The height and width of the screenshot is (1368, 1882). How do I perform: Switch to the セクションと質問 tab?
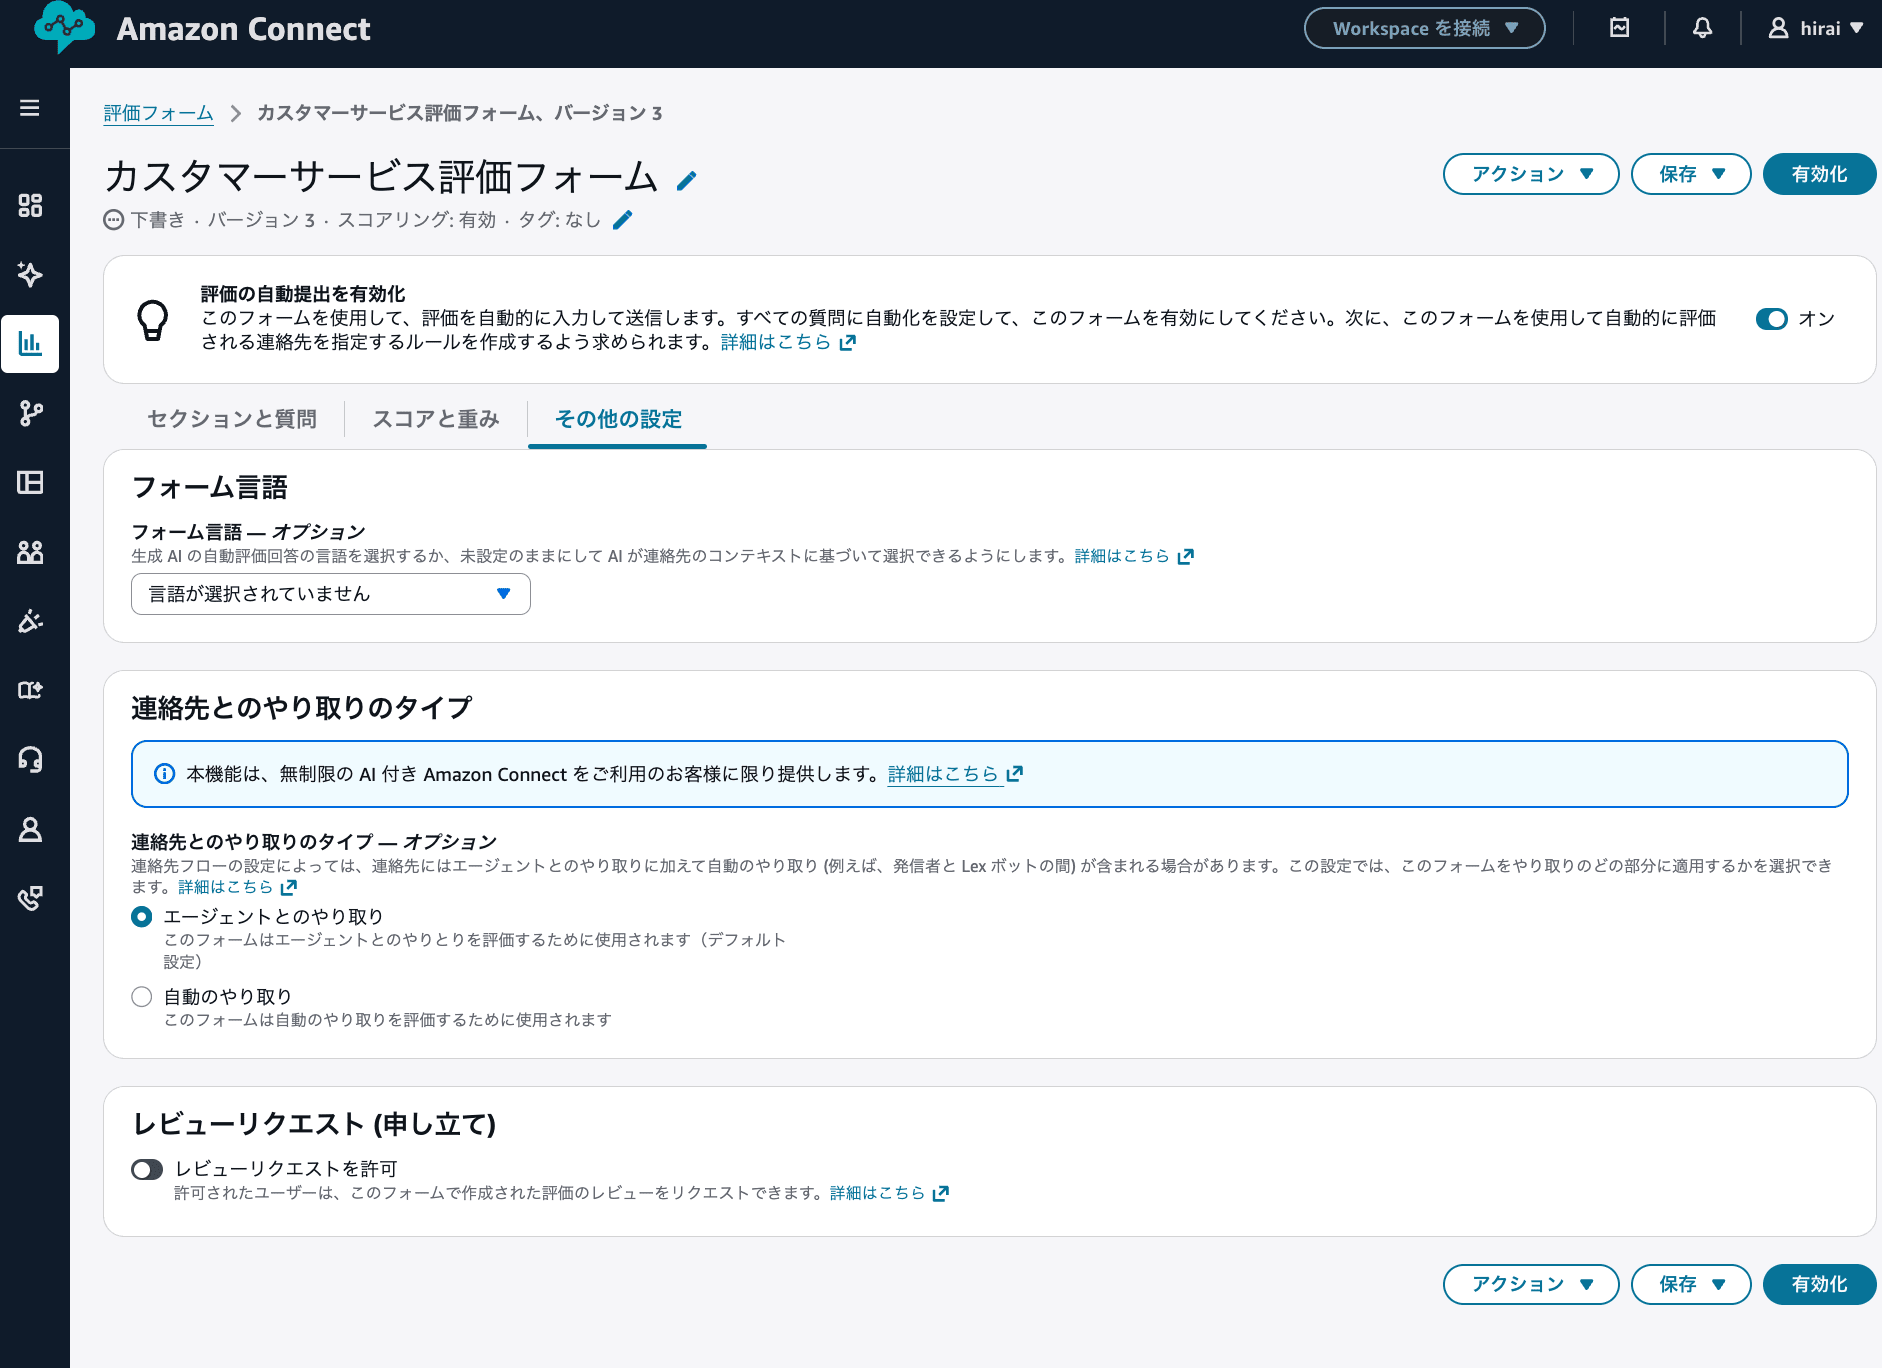231,419
